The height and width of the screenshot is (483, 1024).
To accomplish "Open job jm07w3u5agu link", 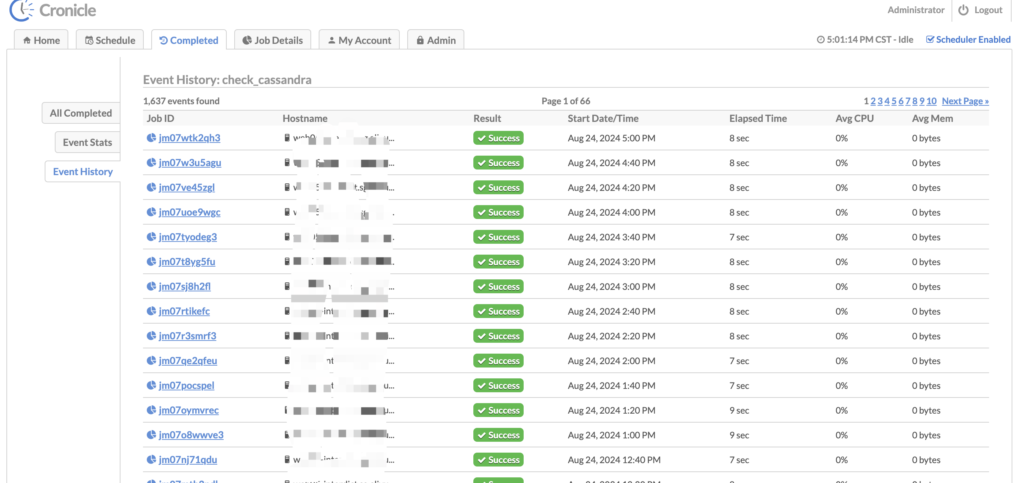I will point(190,163).
